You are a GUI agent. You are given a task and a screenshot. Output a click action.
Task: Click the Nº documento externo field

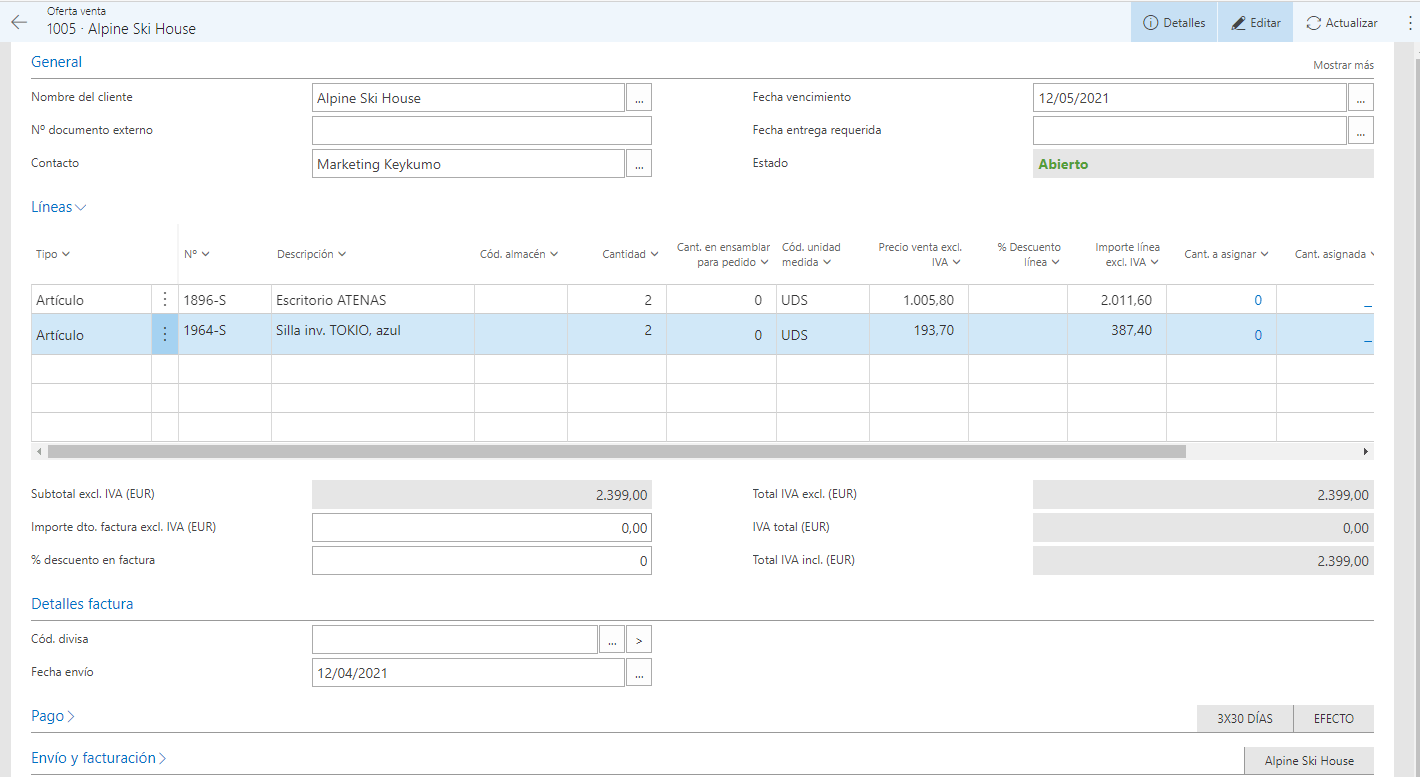pos(482,130)
